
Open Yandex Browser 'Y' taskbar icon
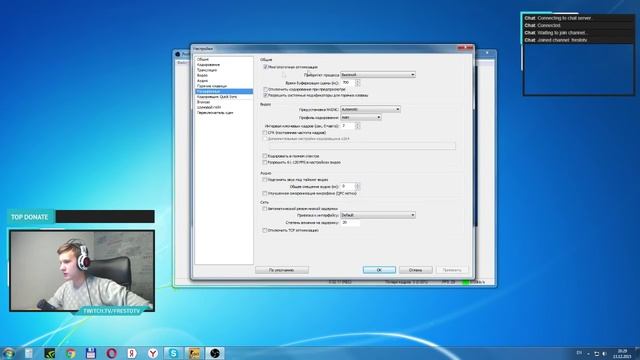point(153,353)
